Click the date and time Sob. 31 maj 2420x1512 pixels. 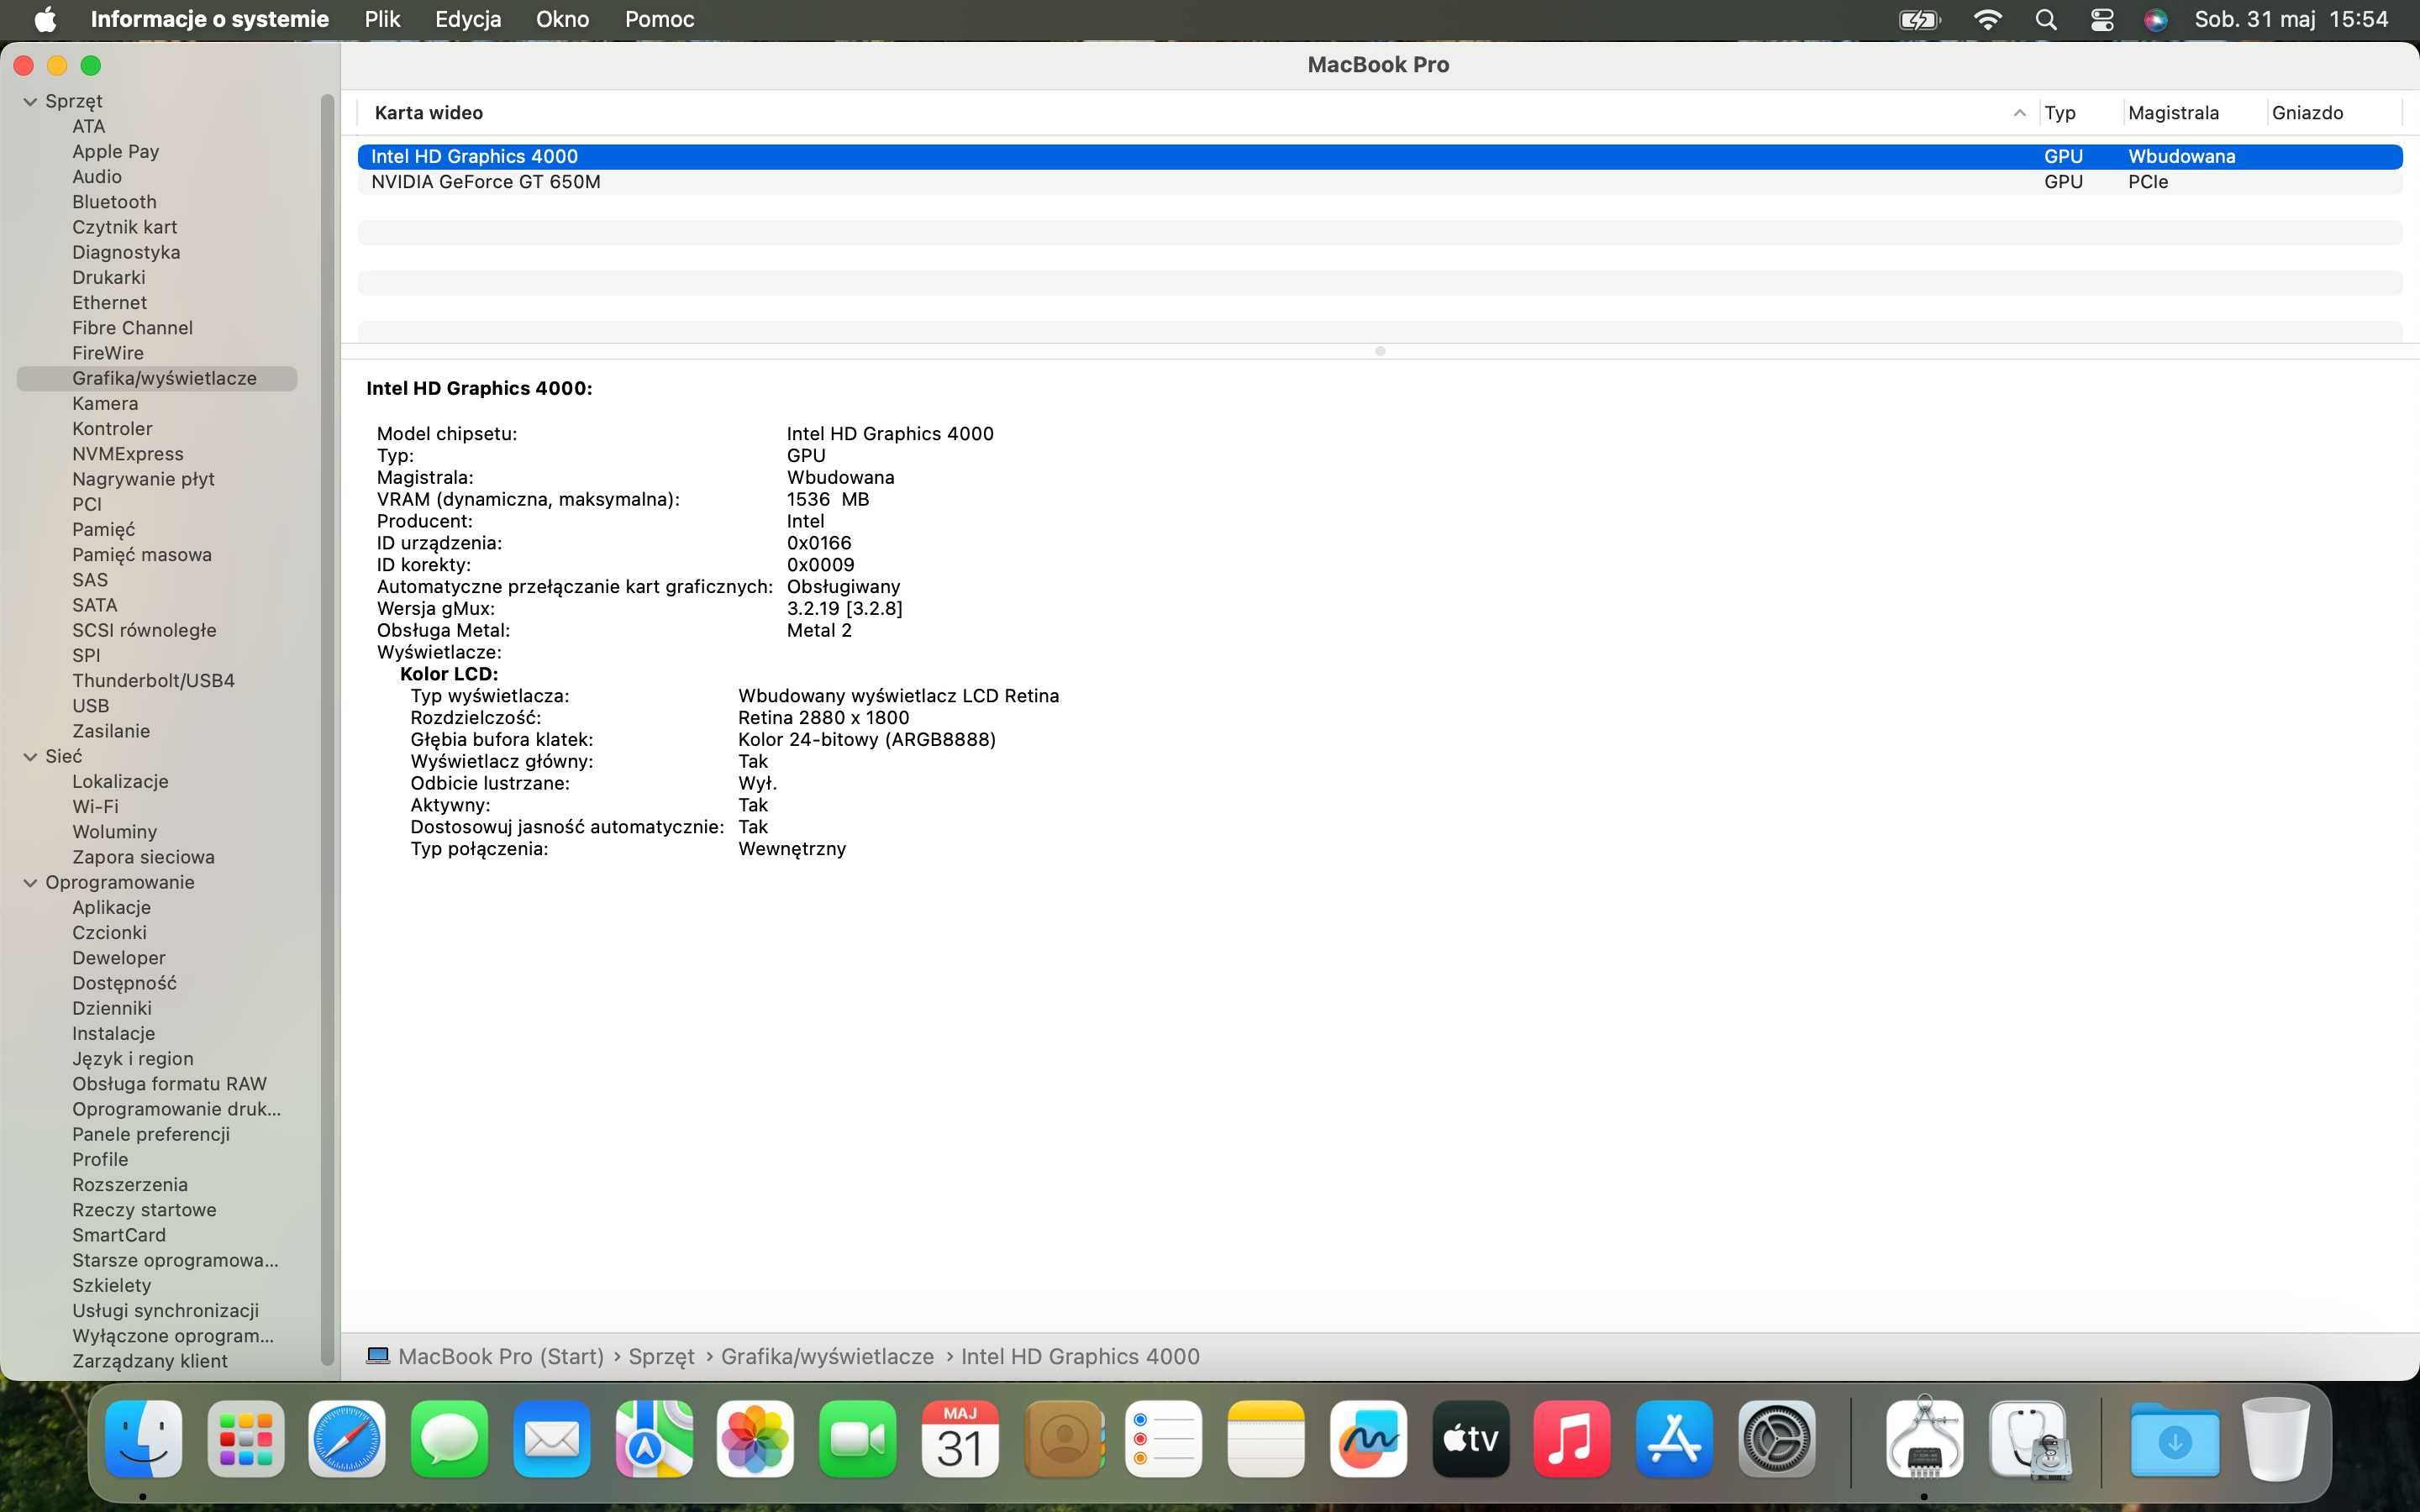(x=2291, y=19)
